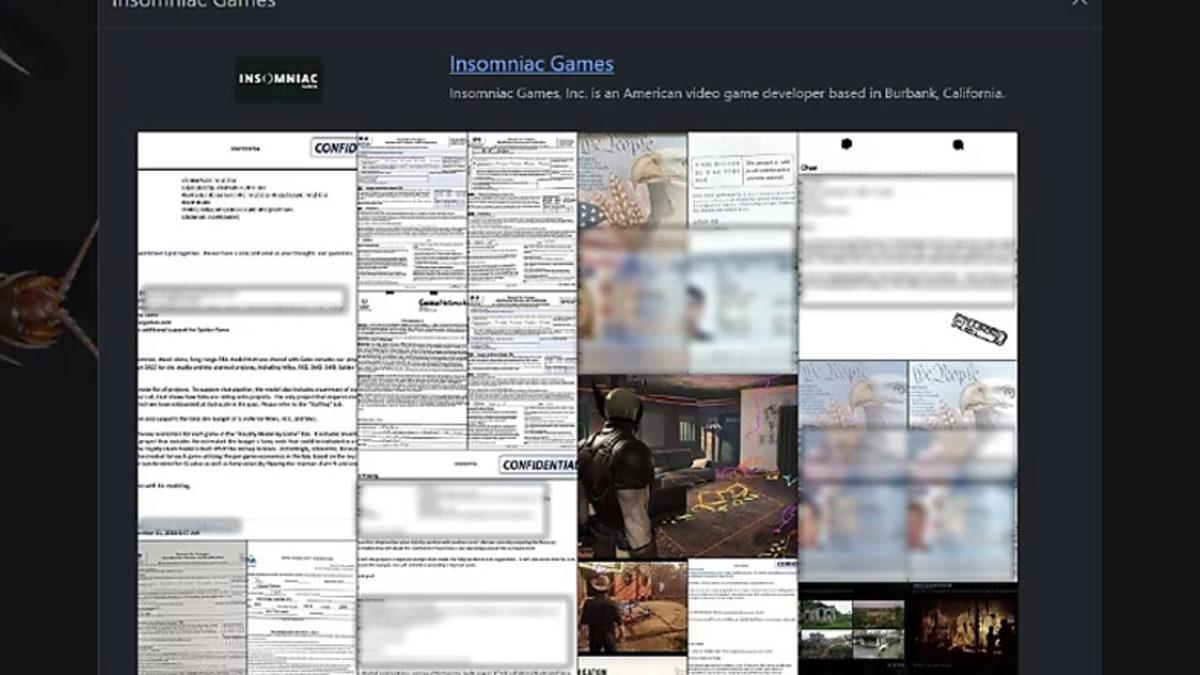Select the left passport scan on the right side
This screenshot has width=1200, height=675.
(x=852, y=470)
